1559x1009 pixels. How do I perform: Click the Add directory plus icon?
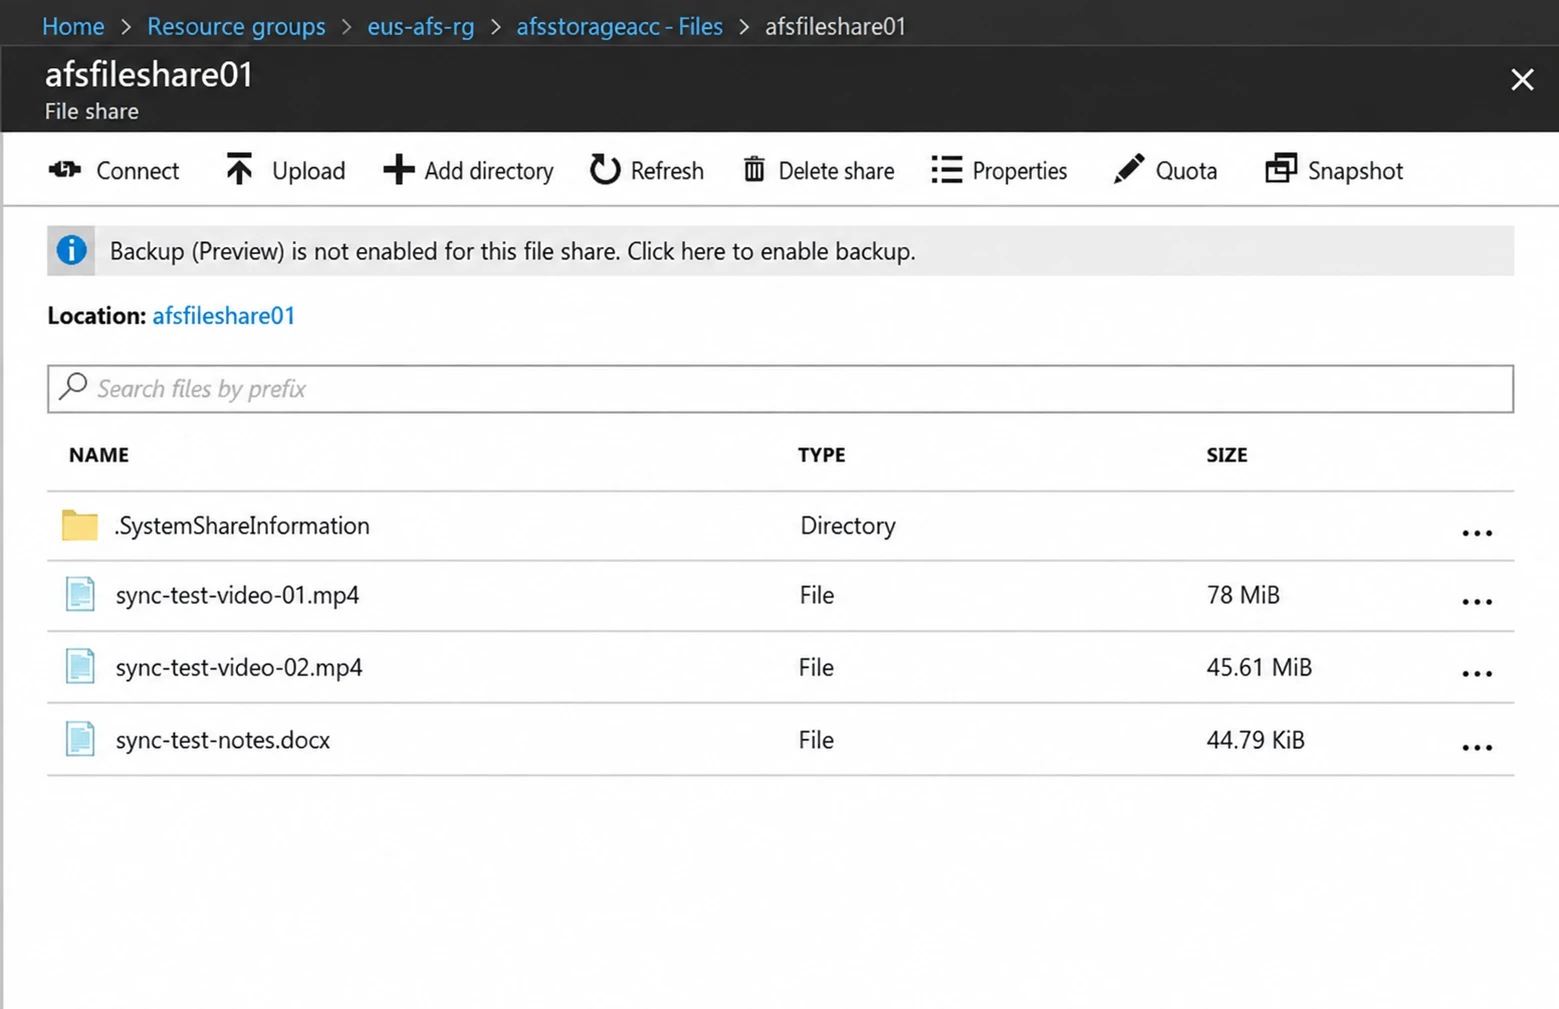pos(398,170)
